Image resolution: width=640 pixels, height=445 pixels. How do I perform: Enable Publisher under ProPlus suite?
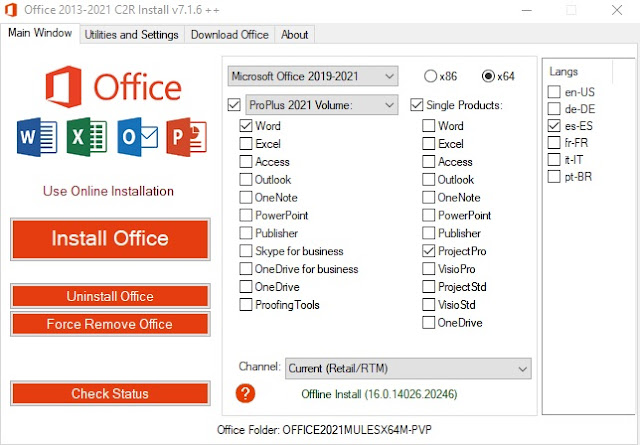tap(246, 233)
